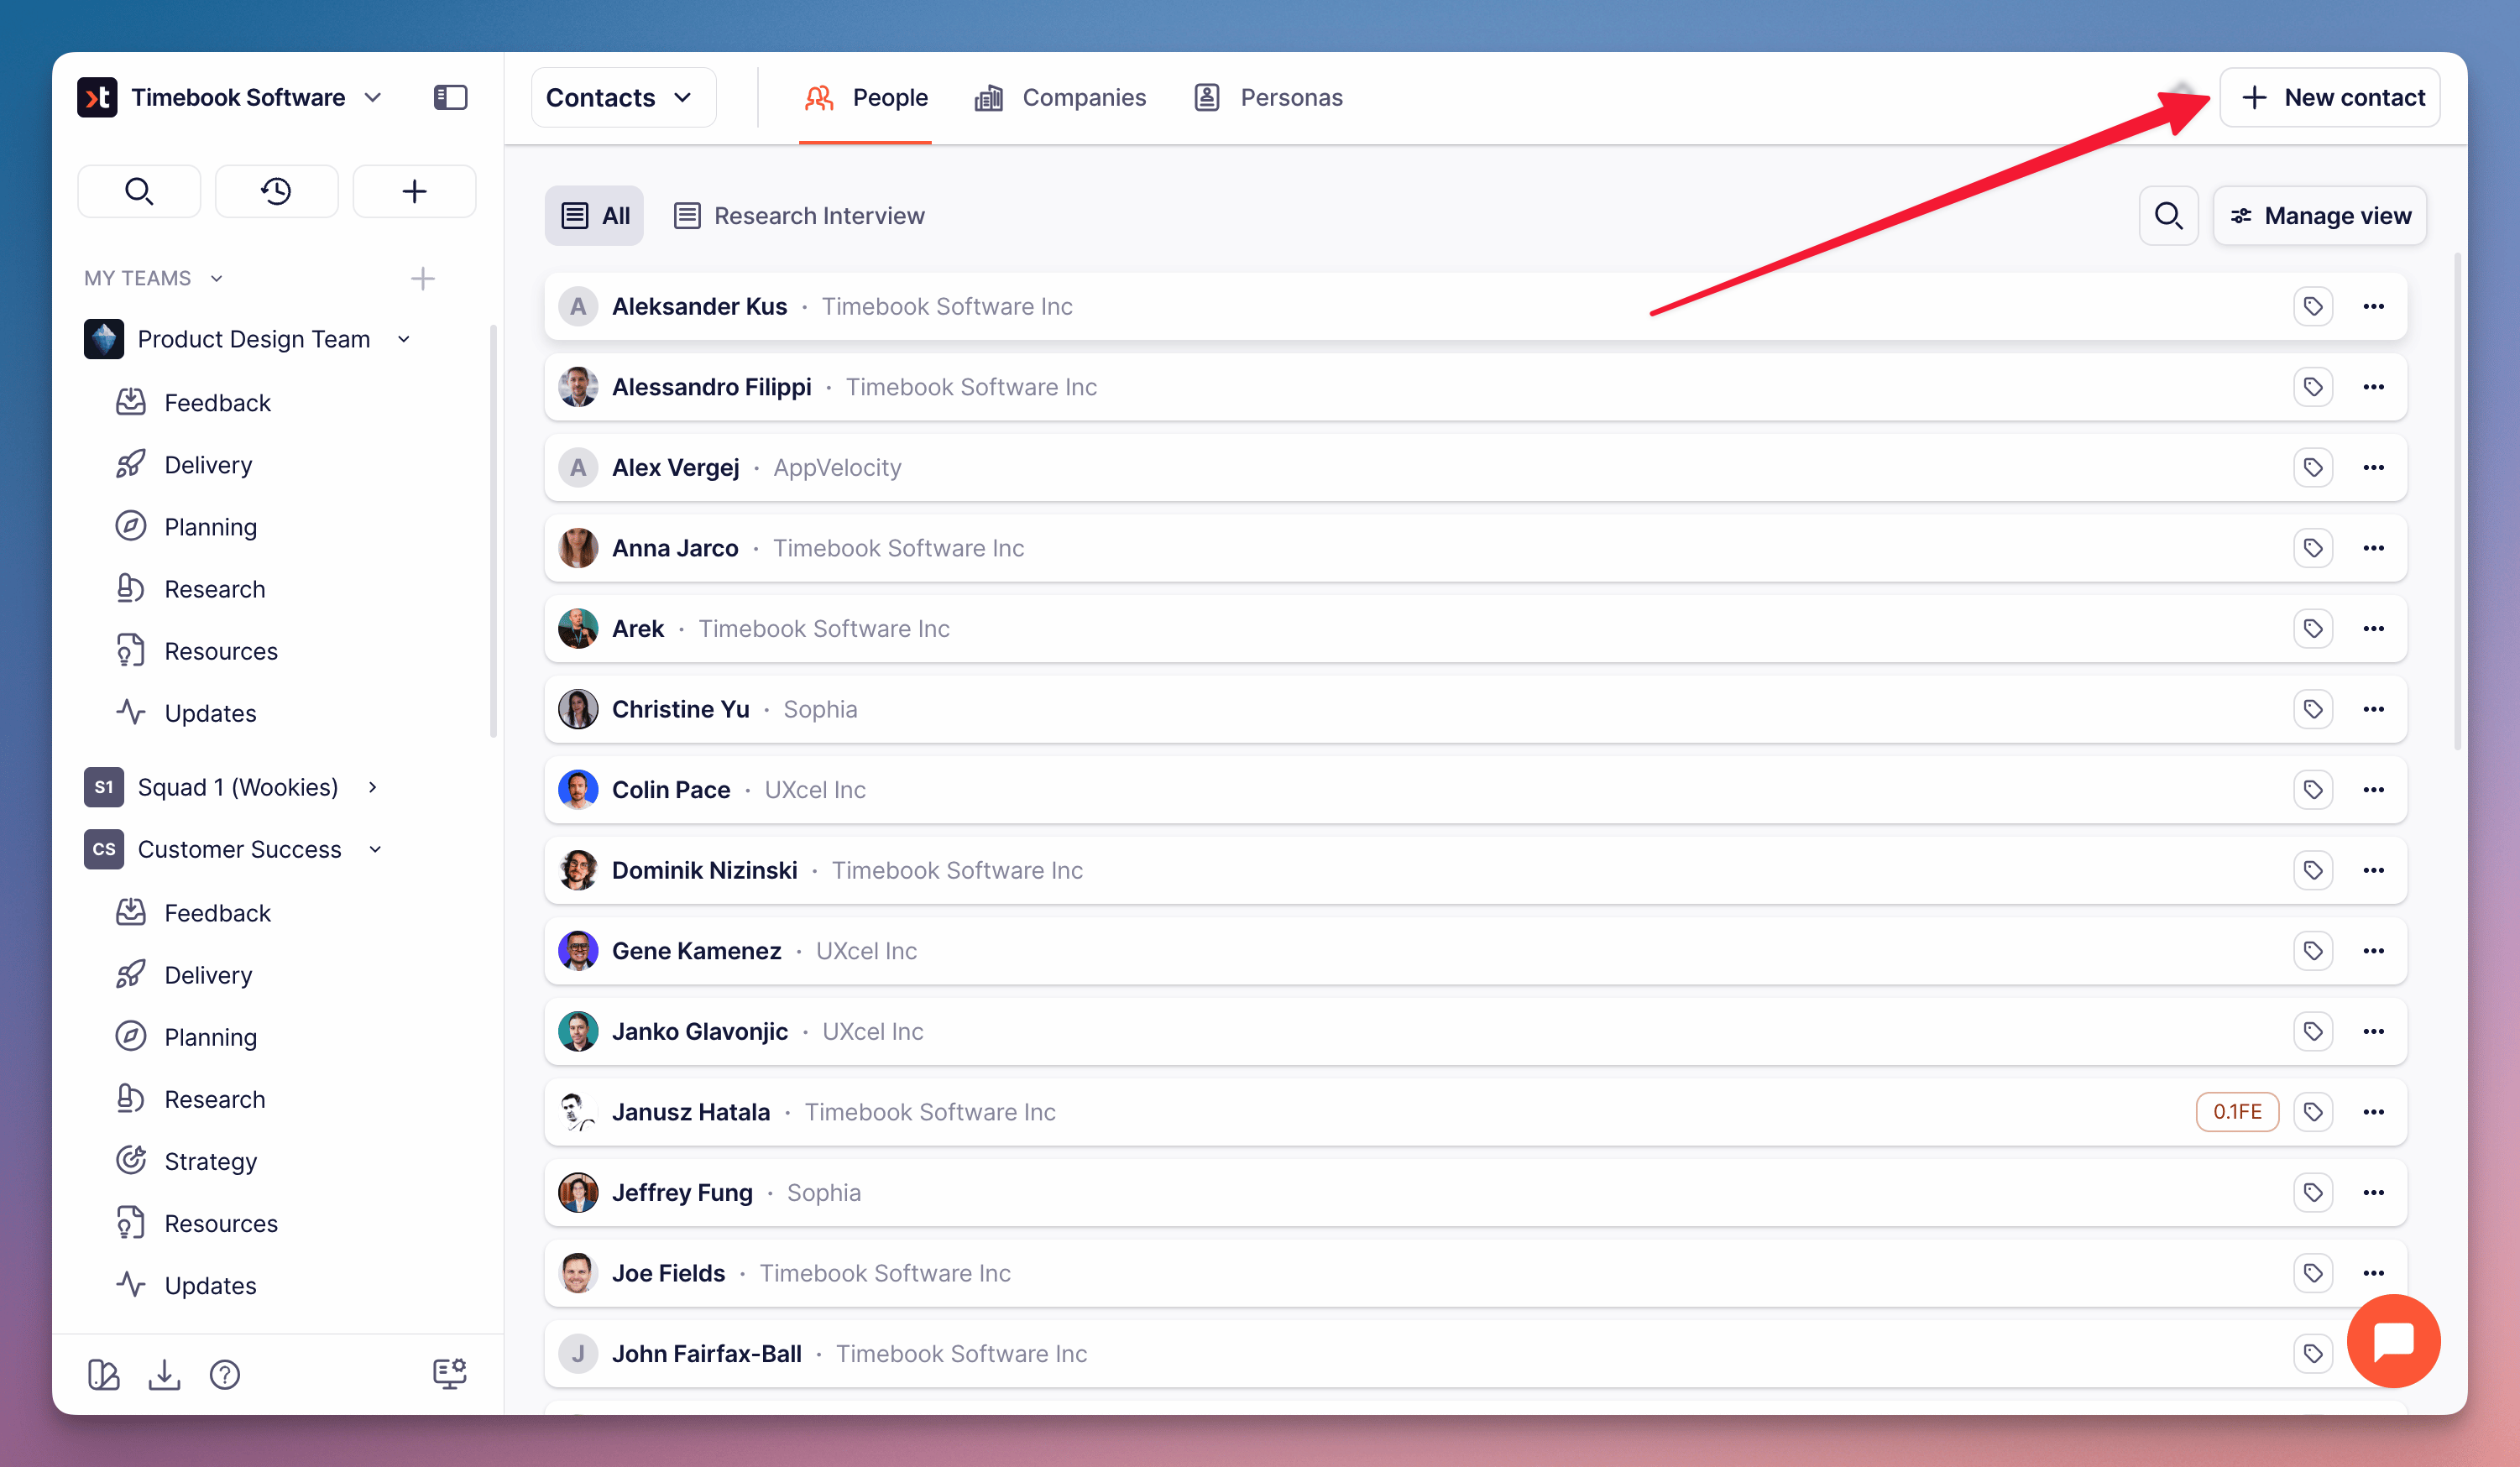Click the download icon in sidebar footer
Image resolution: width=2520 pixels, height=1467 pixels.
(x=164, y=1375)
